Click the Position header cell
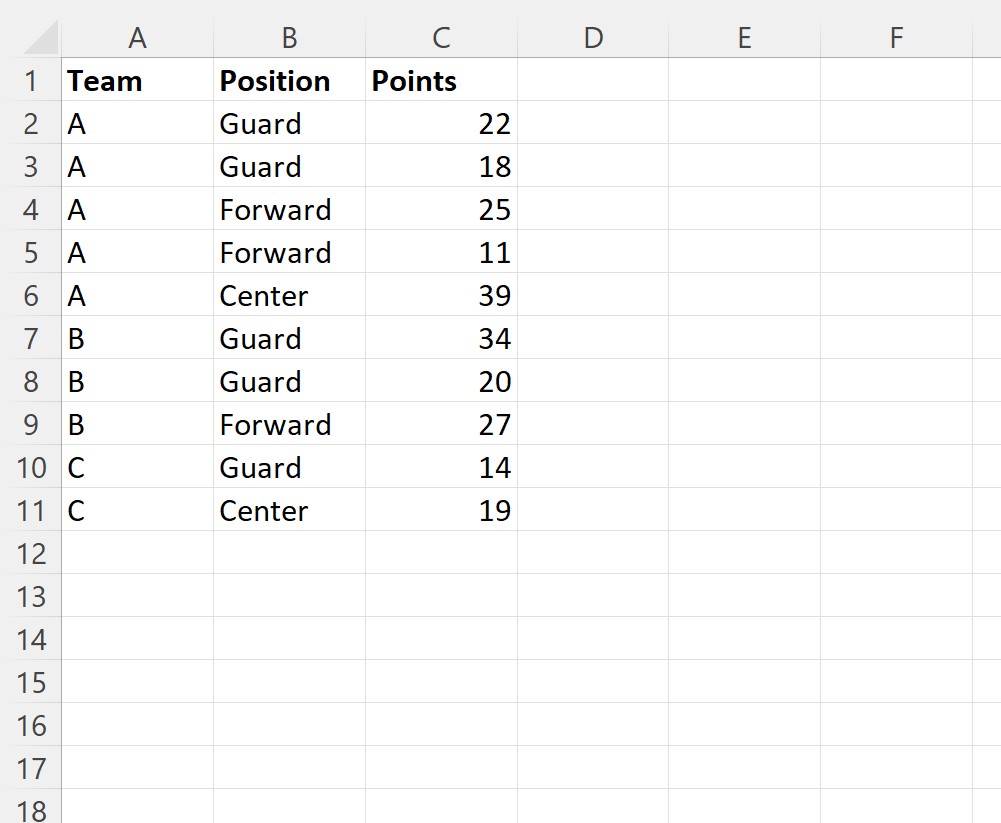Viewport: 1001px width, 823px height. point(289,80)
